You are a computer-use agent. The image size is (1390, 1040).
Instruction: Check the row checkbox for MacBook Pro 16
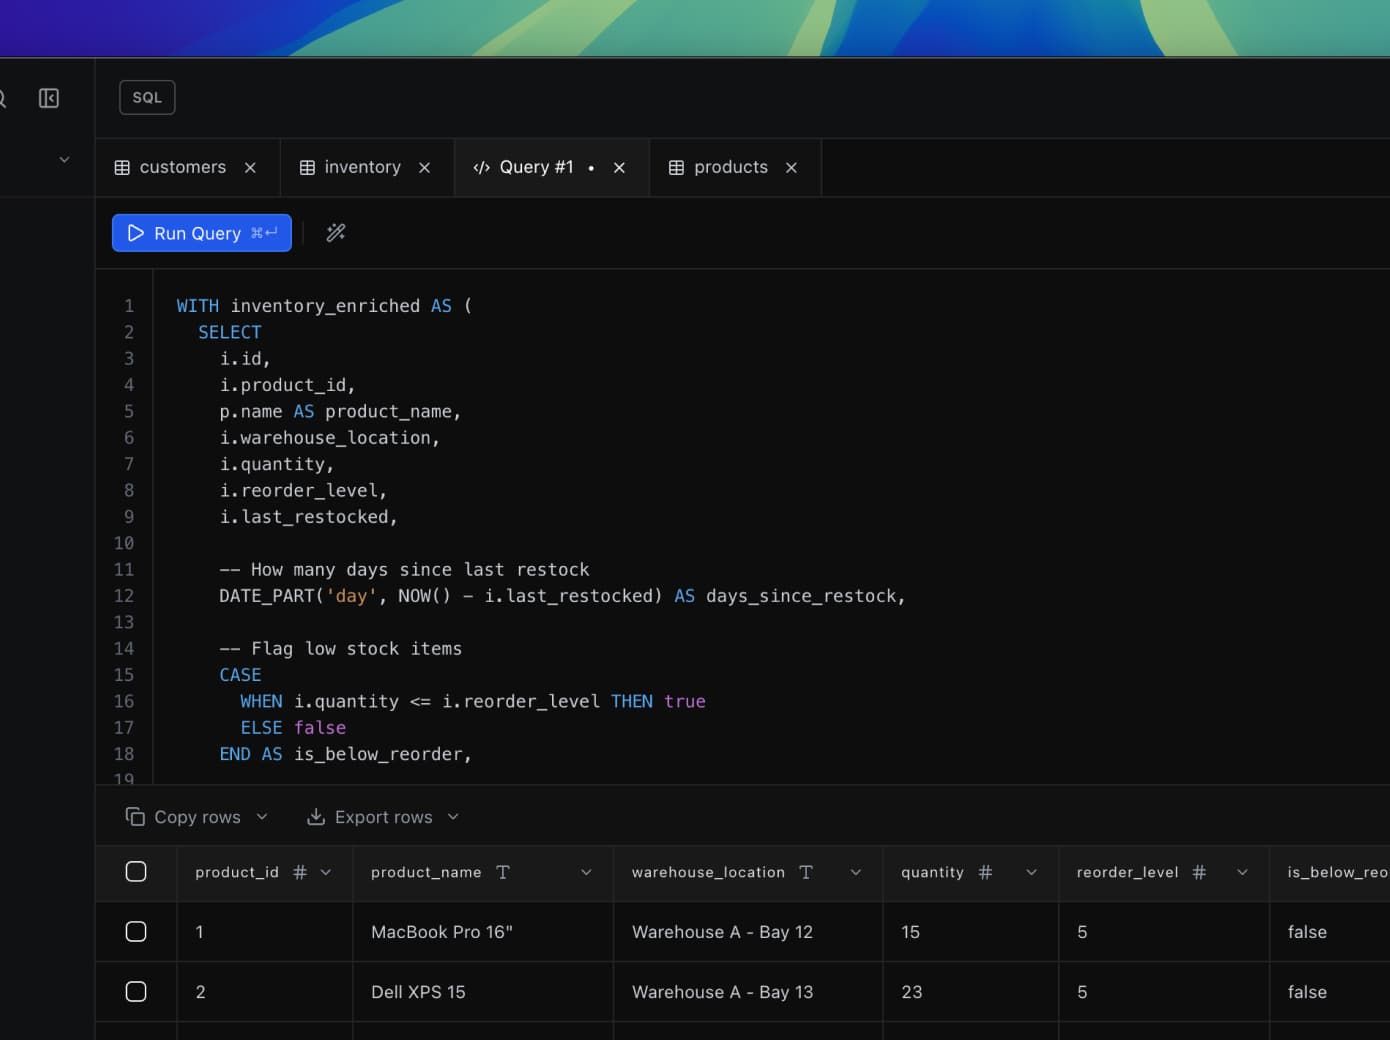(x=136, y=931)
